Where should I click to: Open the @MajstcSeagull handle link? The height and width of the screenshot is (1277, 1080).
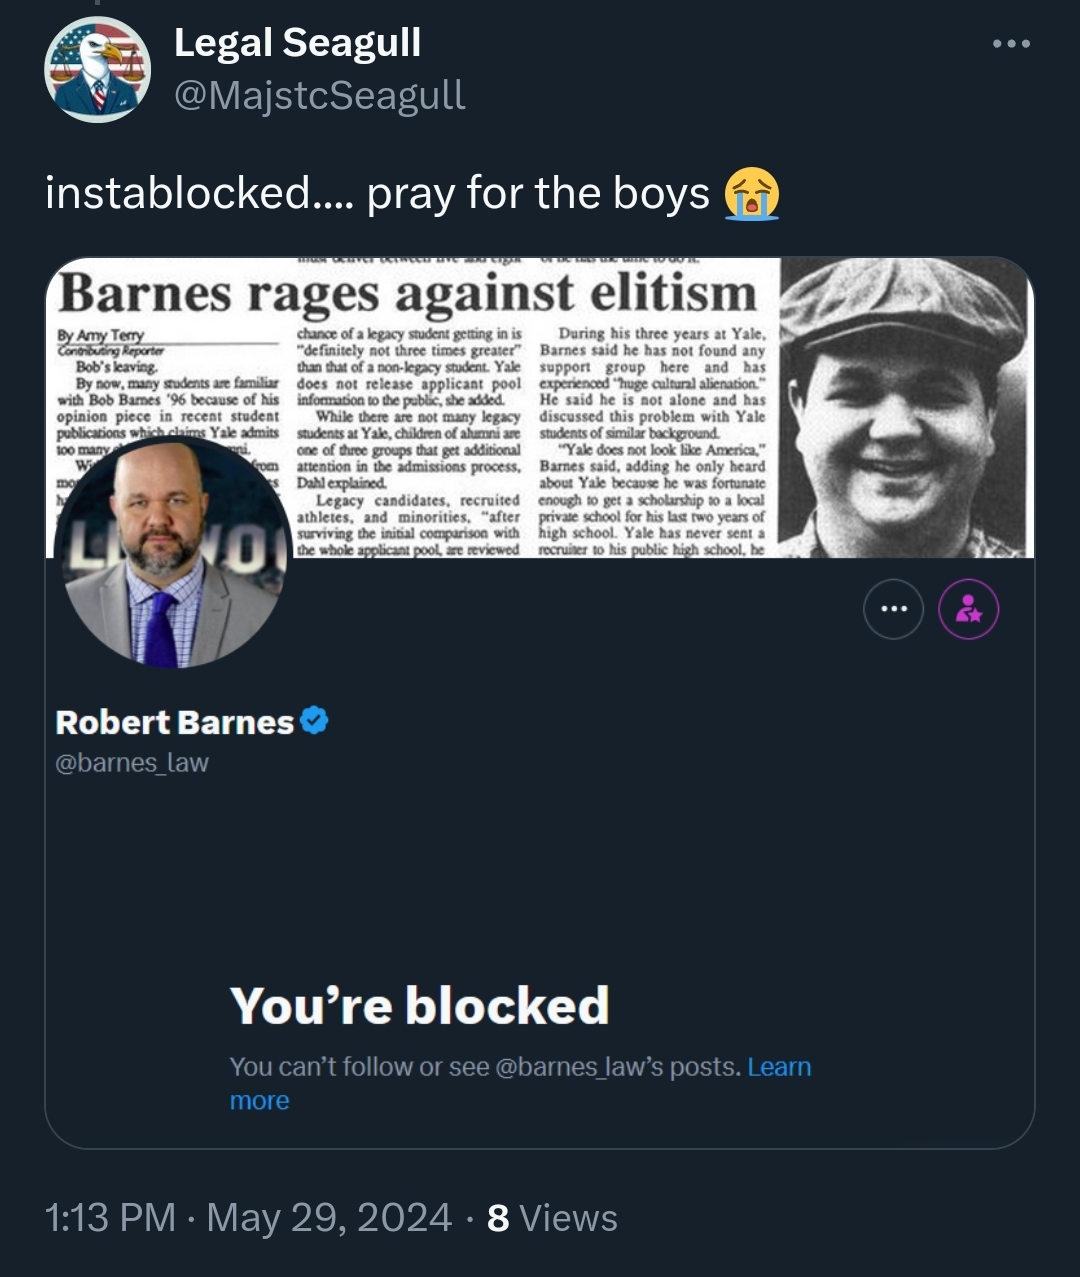click(320, 95)
